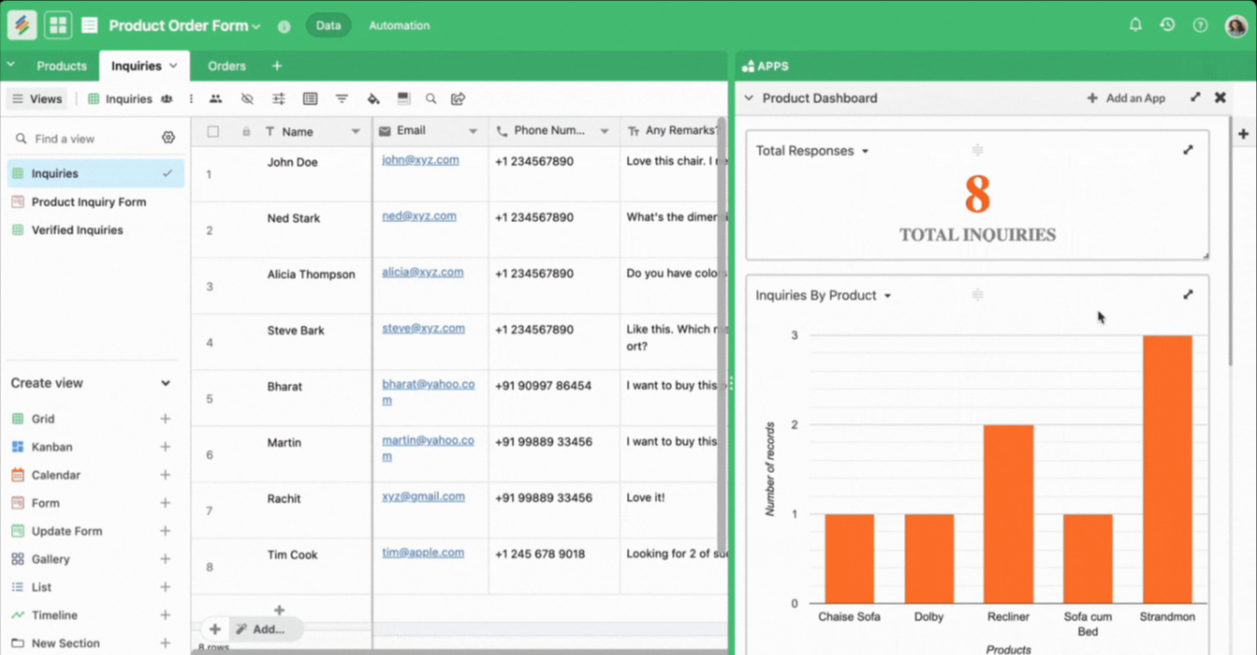This screenshot has width=1257, height=655.
Task: Switch to the Products tab
Action: 61,66
